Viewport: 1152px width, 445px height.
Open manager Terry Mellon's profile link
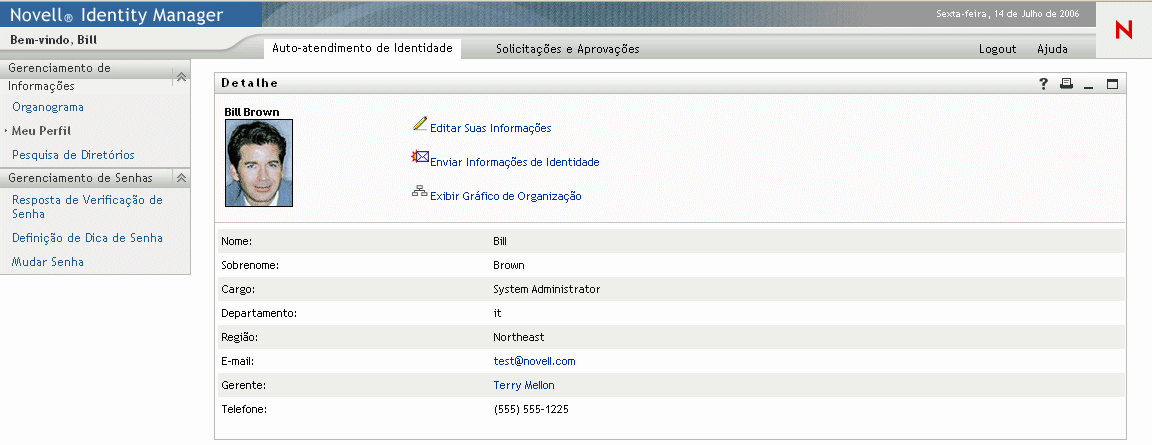click(524, 386)
